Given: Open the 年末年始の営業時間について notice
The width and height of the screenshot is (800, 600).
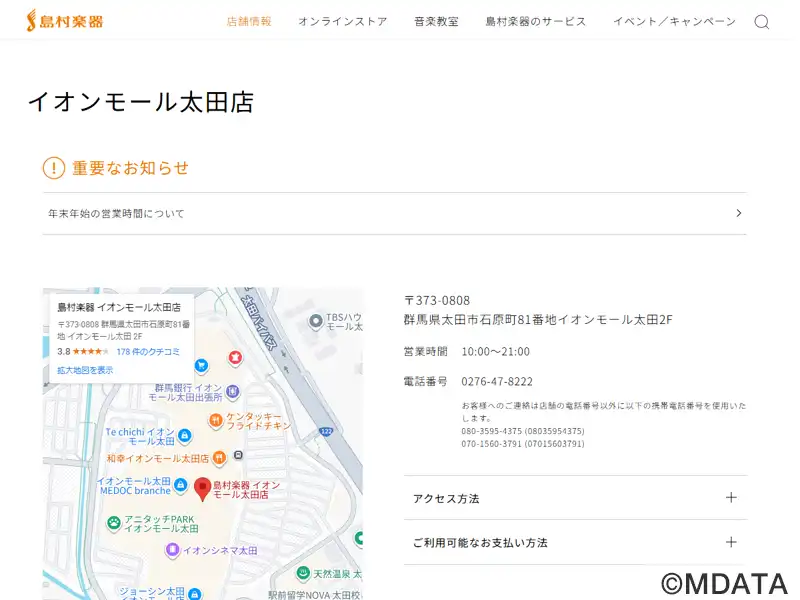Looking at the screenshot, I should [x=394, y=213].
